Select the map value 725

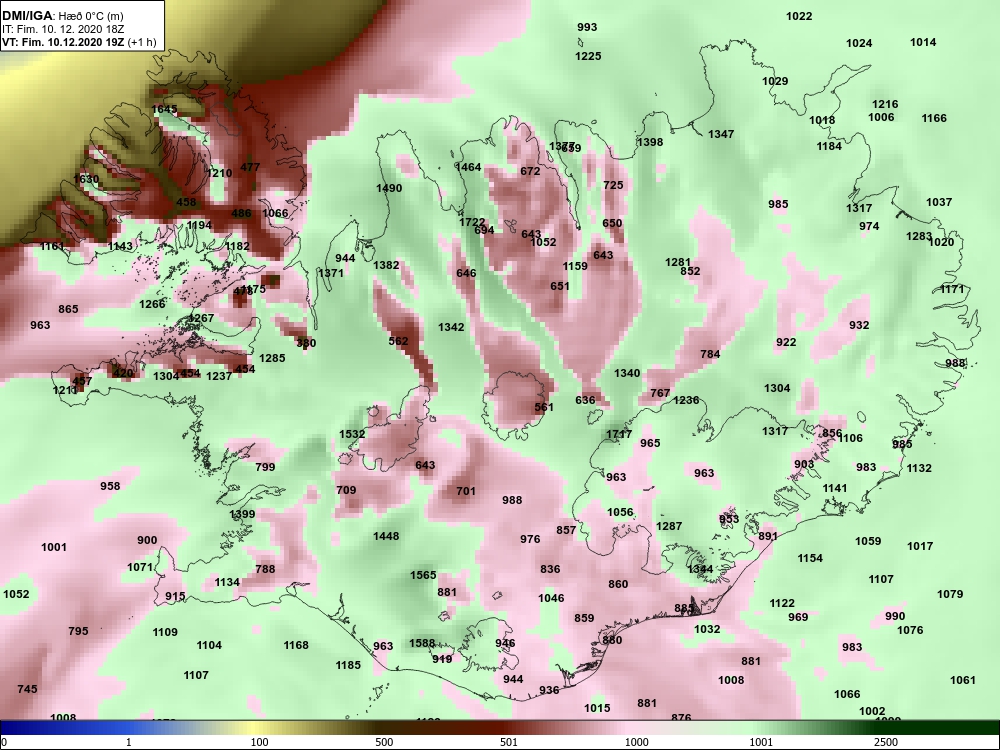pos(613,186)
